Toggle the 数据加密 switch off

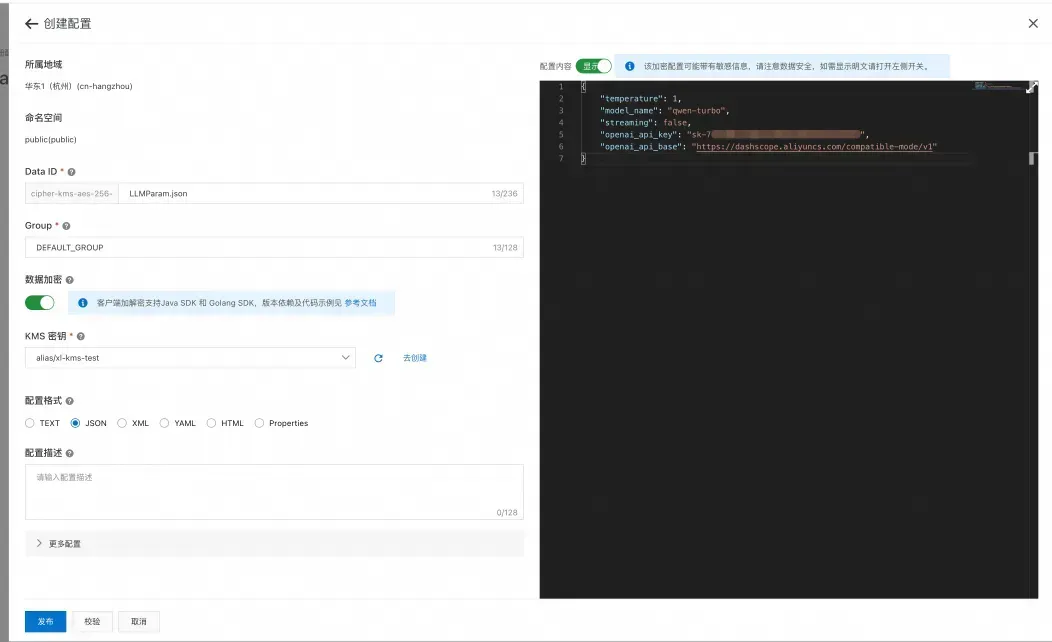40,303
